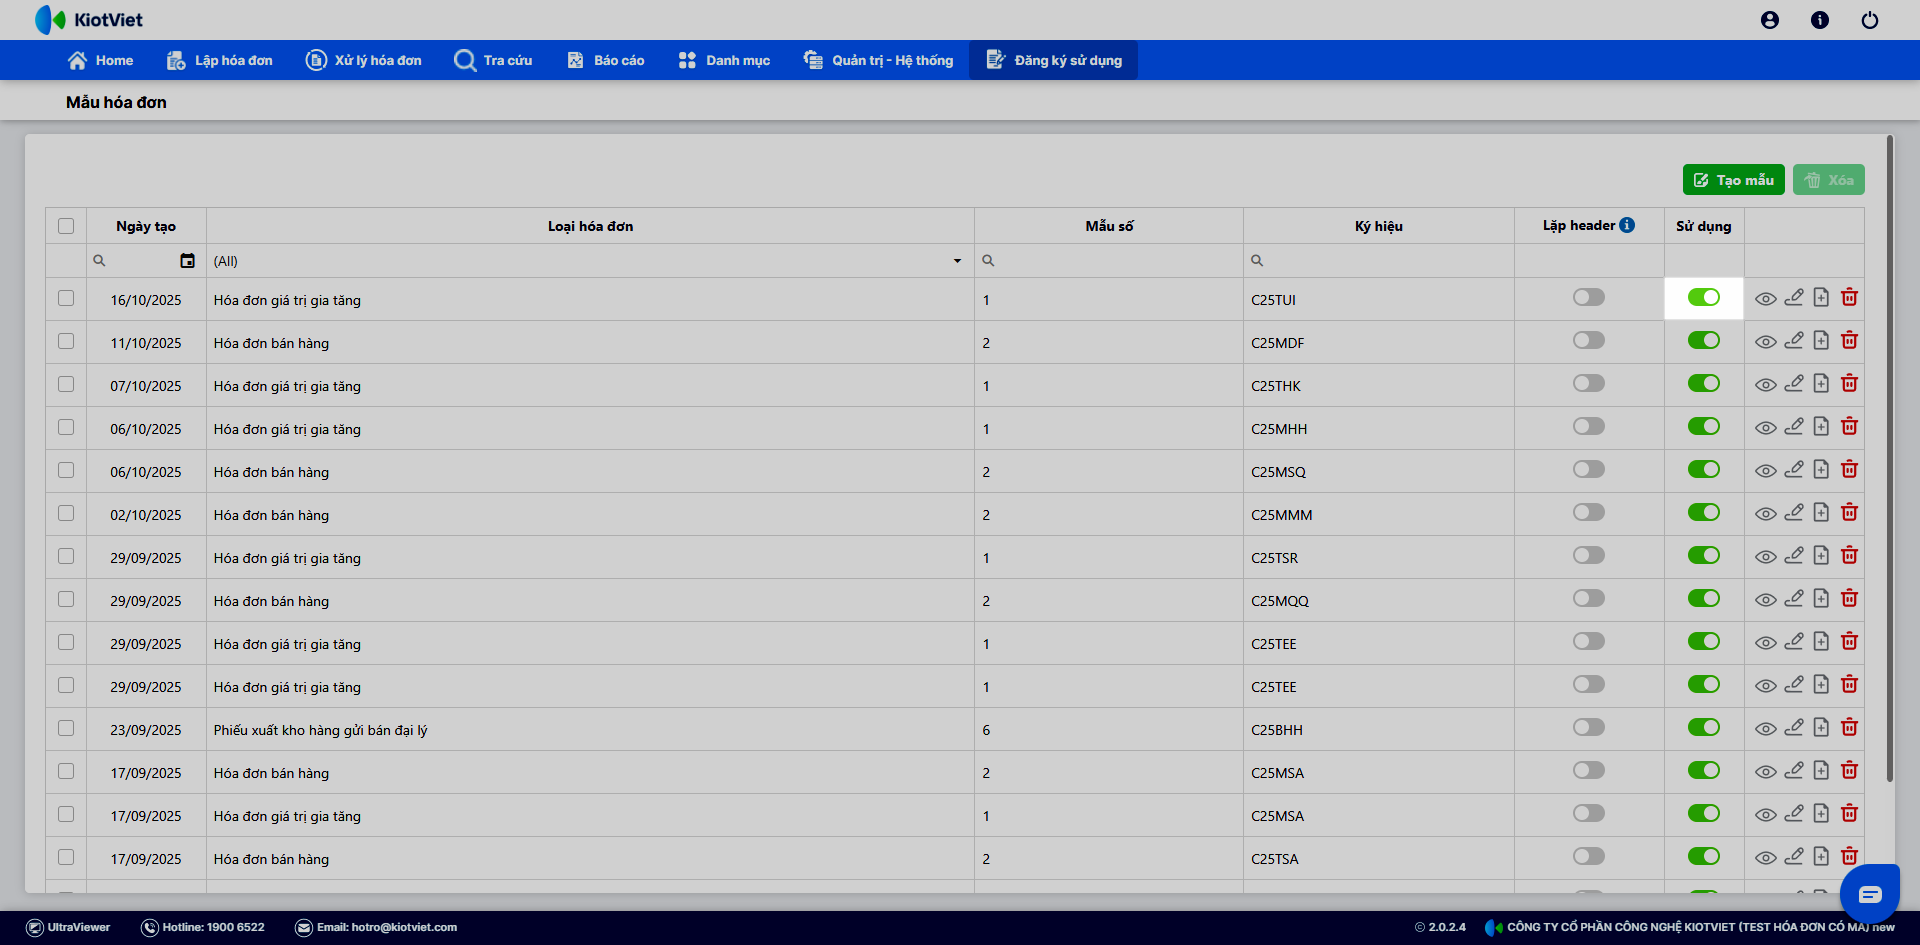Open Quản trị - Hệ thống menu
The image size is (1920, 945).
pos(878,60)
